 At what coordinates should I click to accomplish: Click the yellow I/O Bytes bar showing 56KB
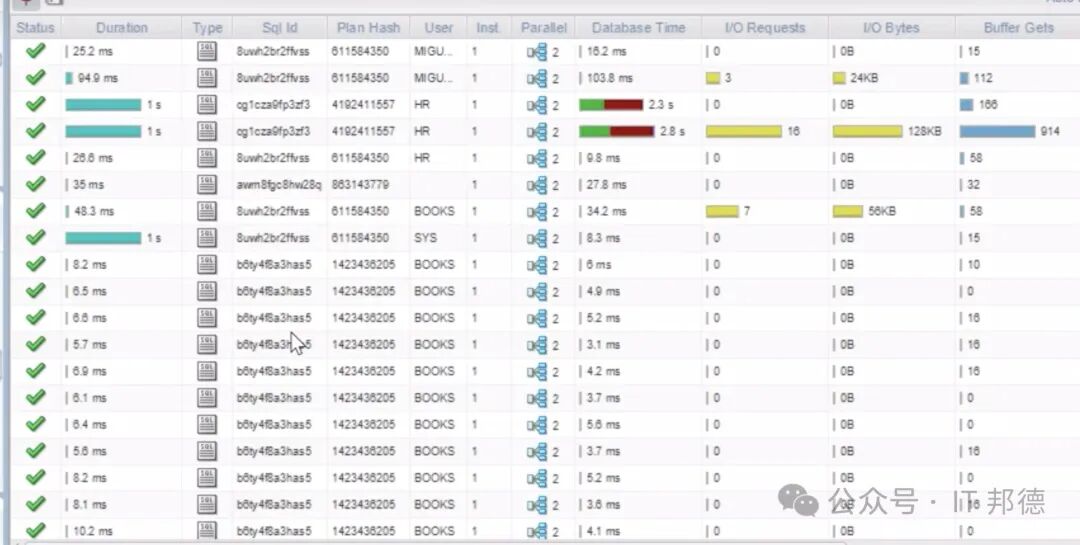click(847, 211)
